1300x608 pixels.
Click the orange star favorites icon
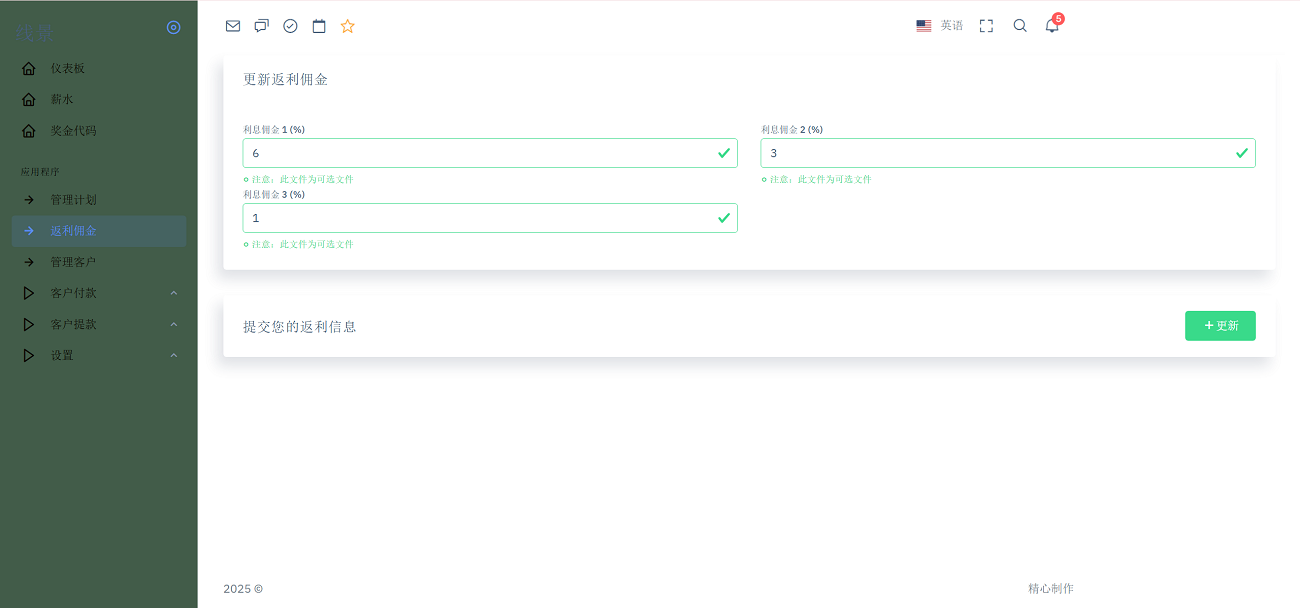(347, 26)
